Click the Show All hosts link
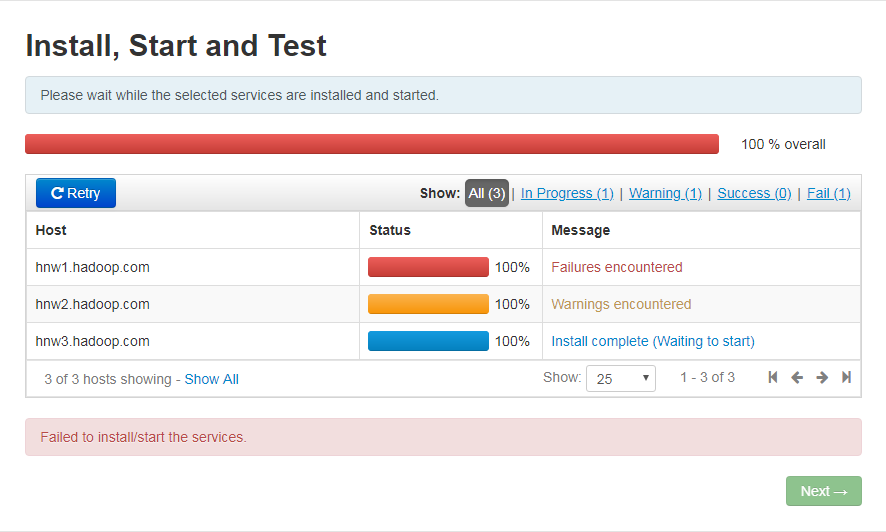The height and width of the screenshot is (532, 886). (211, 379)
